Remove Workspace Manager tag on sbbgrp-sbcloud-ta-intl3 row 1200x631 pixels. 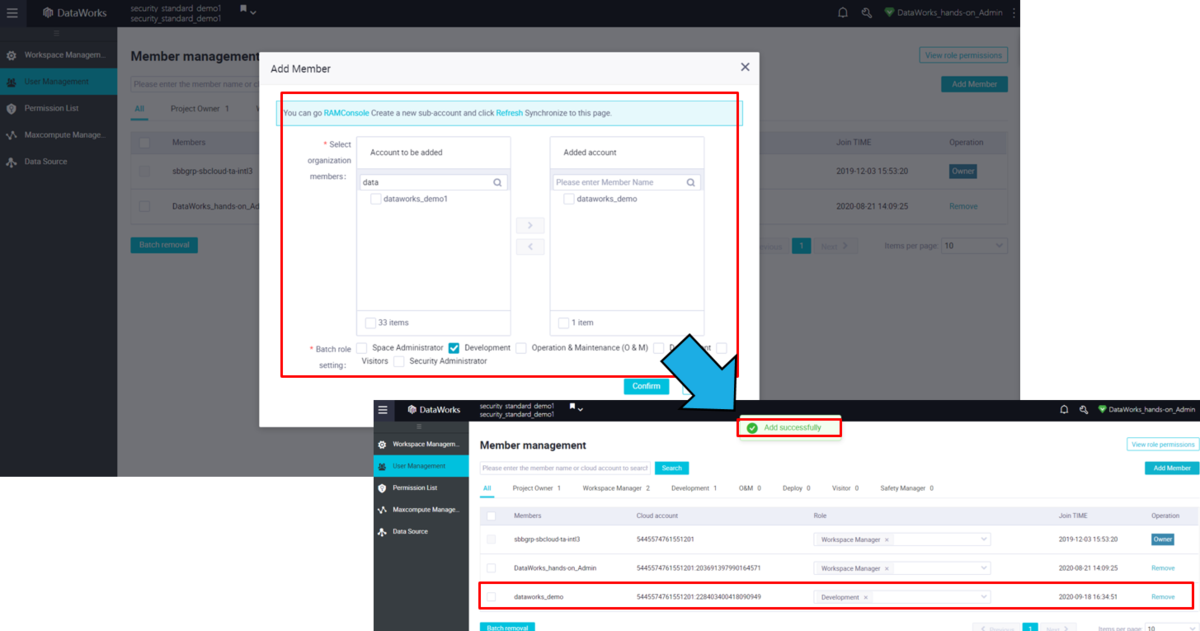click(x=886, y=540)
